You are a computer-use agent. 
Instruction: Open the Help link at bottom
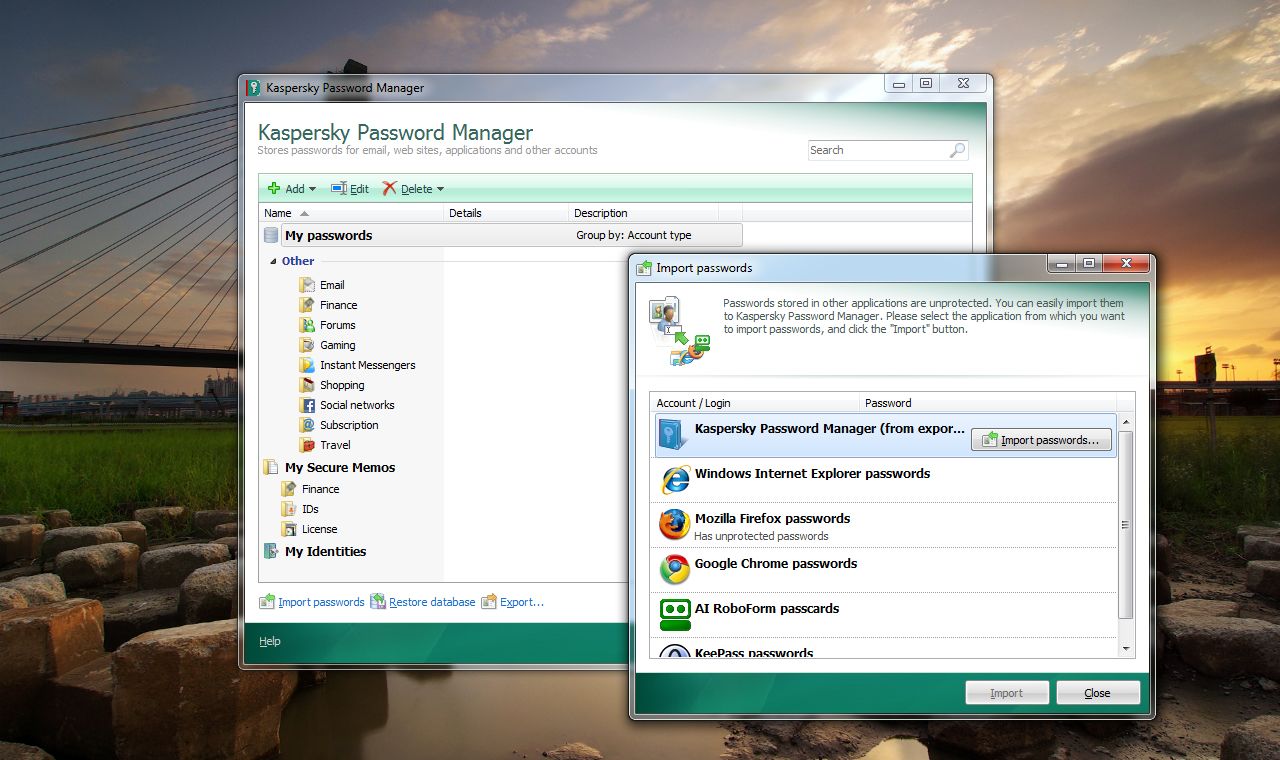click(270, 641)
